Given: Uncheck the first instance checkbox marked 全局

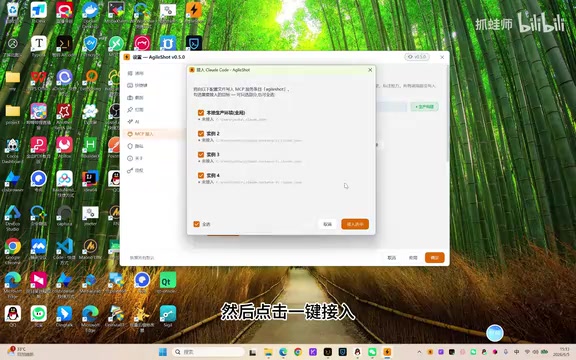Looking at the screenshot, I should click(x=201, y=113).
